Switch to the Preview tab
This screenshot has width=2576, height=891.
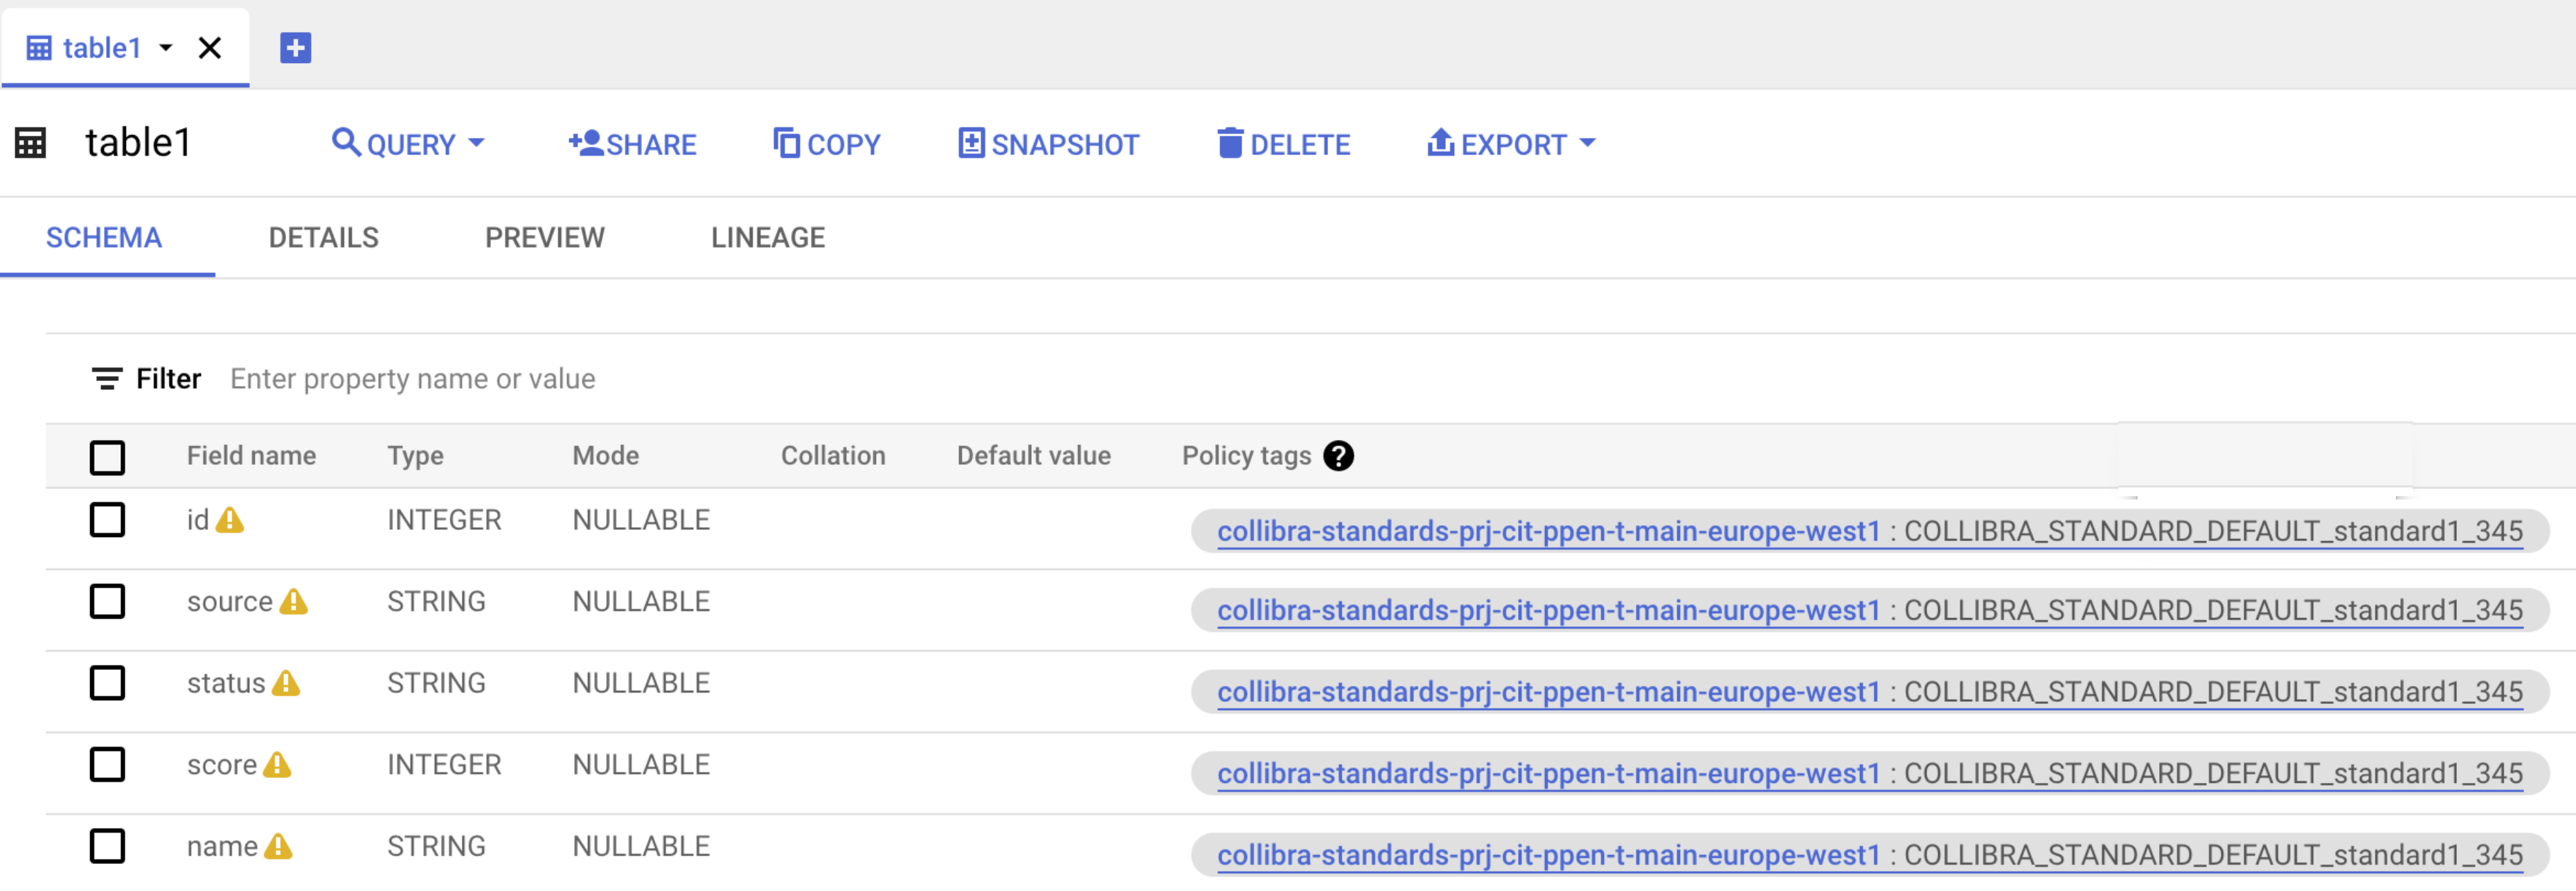tap(545, 237)
